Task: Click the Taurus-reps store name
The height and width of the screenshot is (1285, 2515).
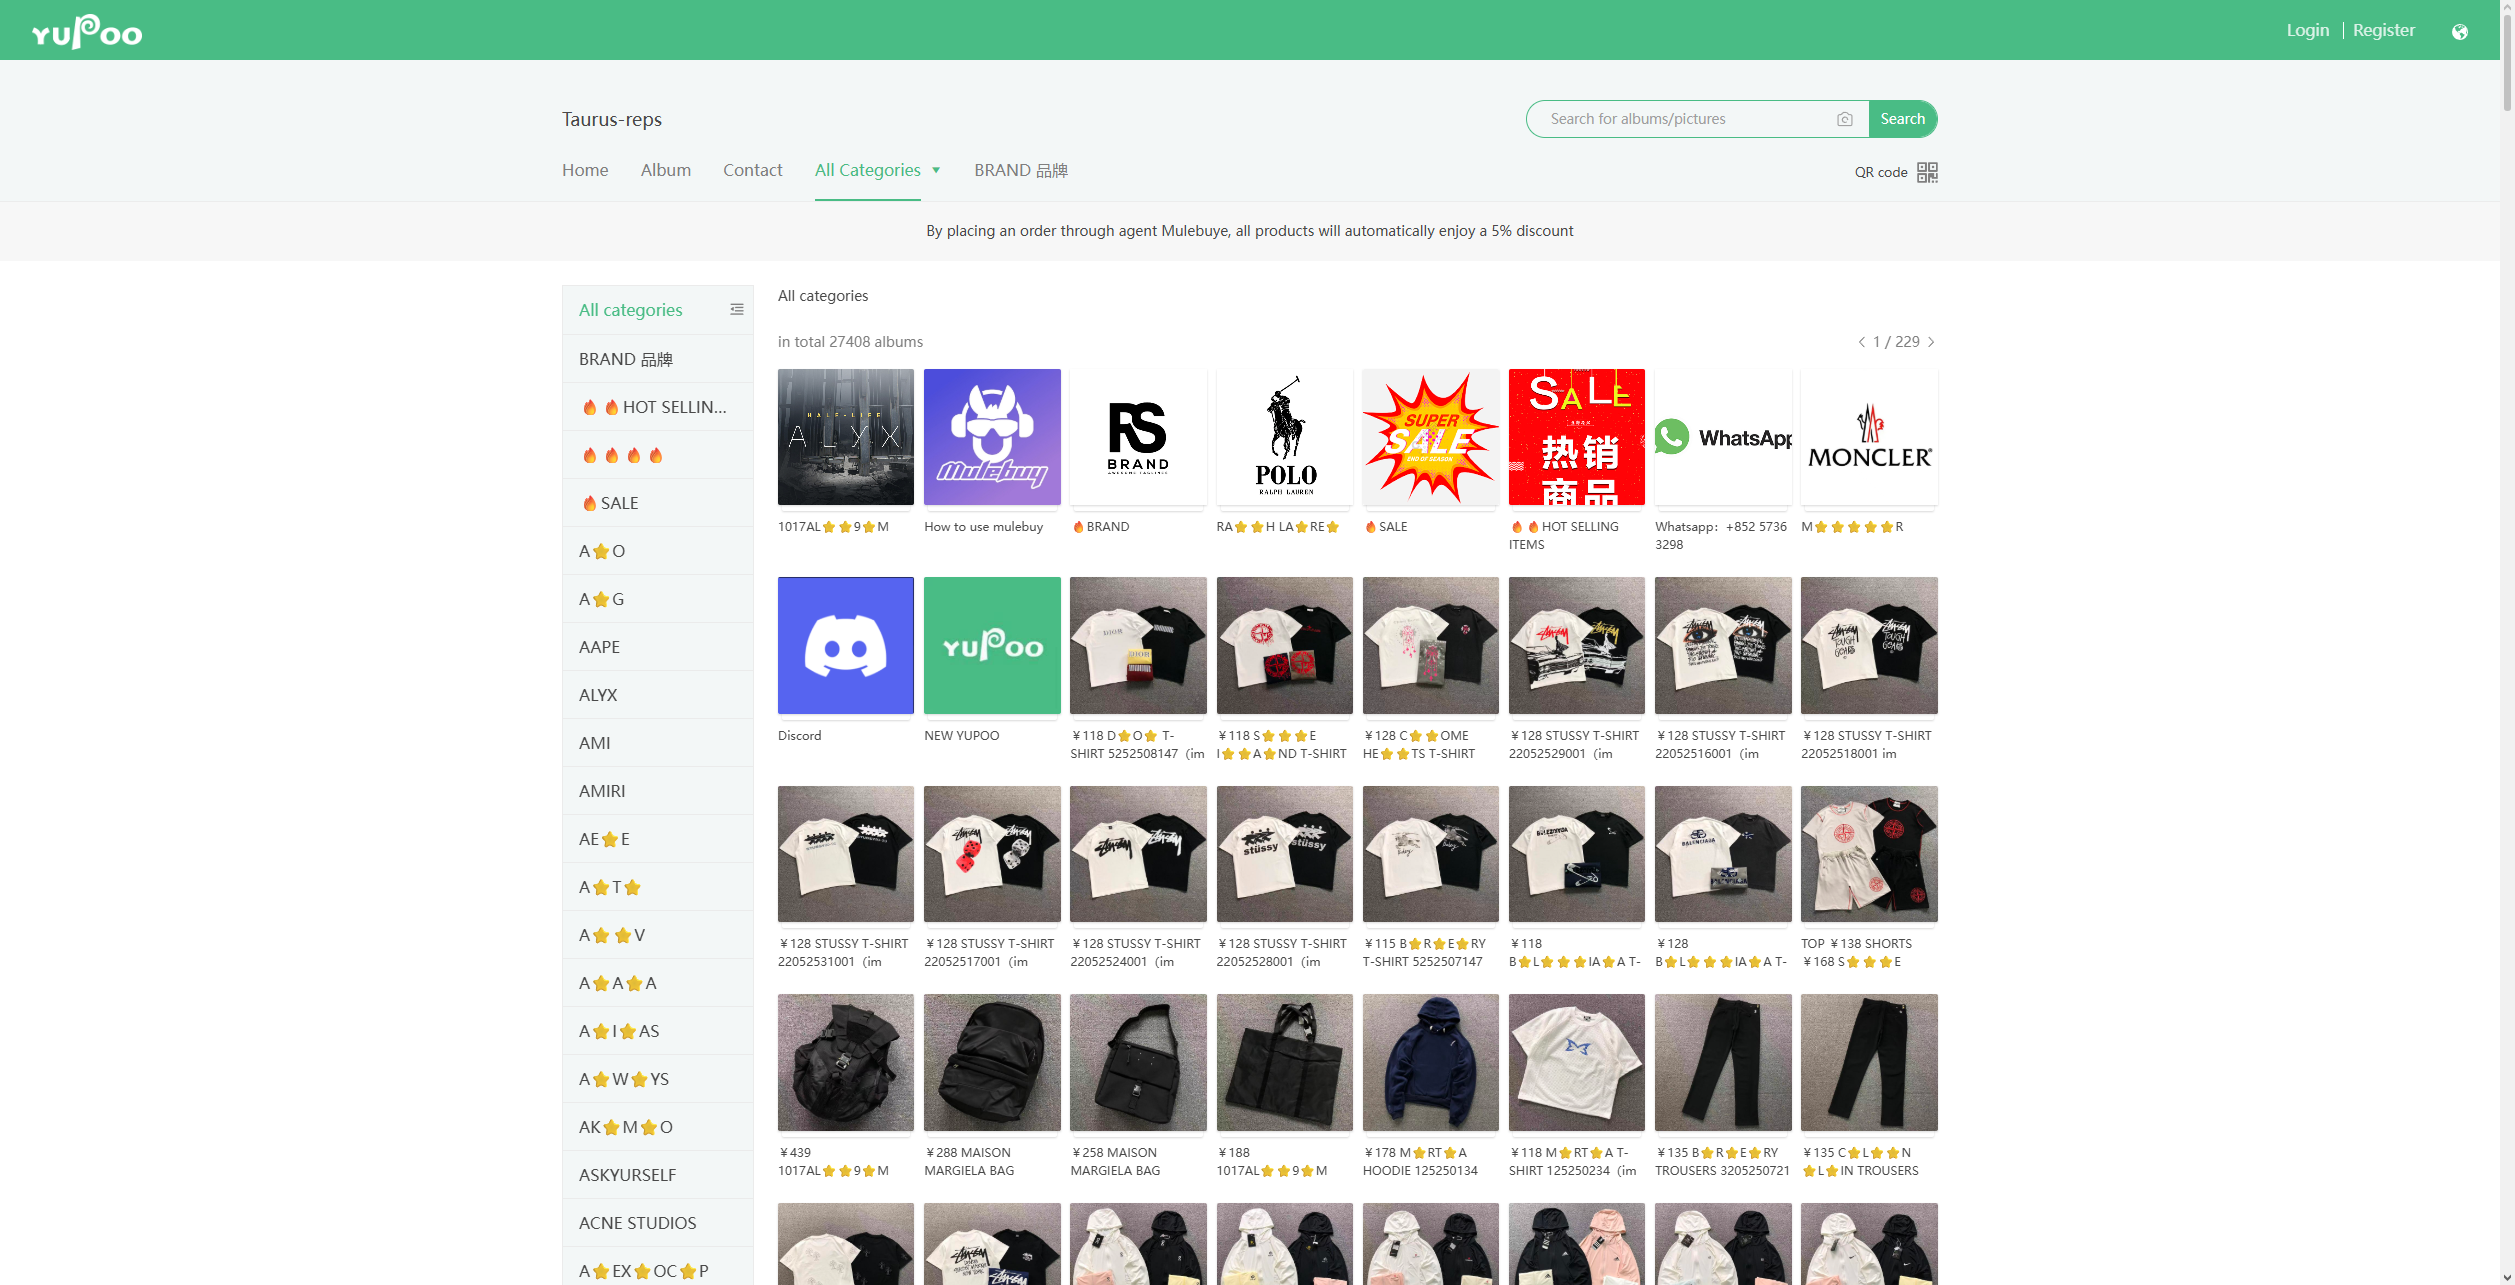Action: [612, 119]
